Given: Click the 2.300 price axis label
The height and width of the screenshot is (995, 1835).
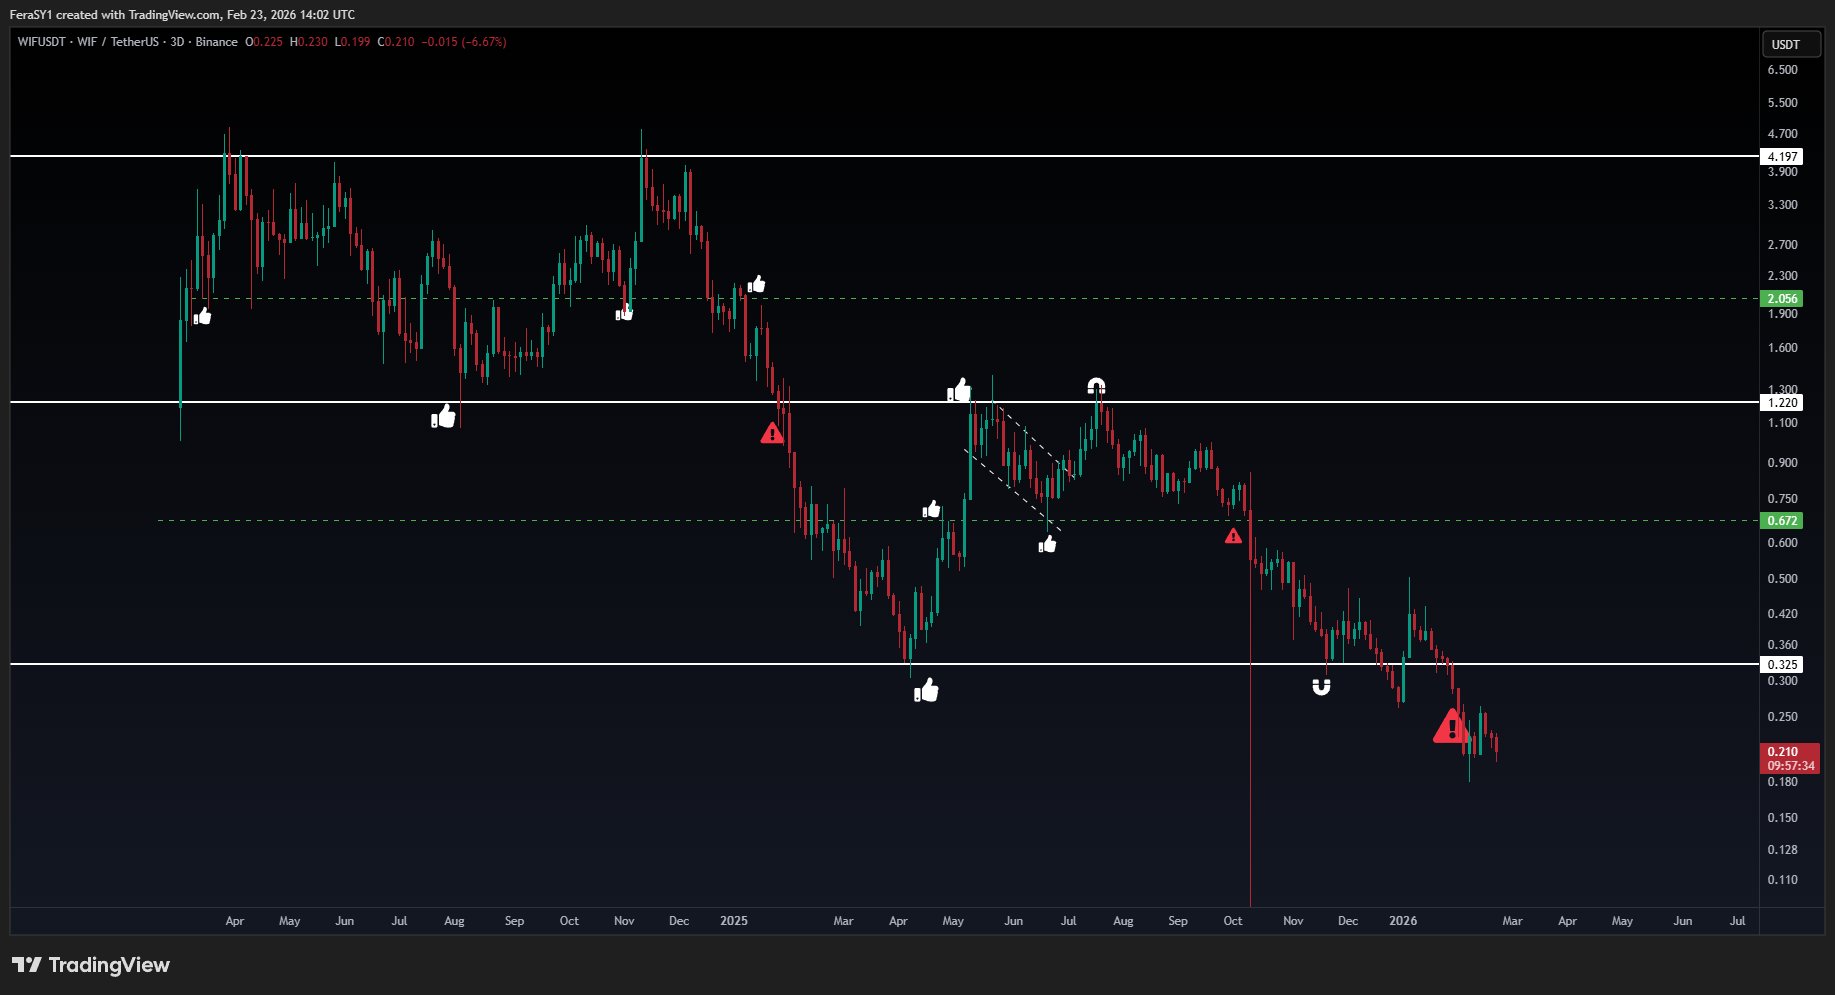Looking at the screenshot, I should 1782,276.
